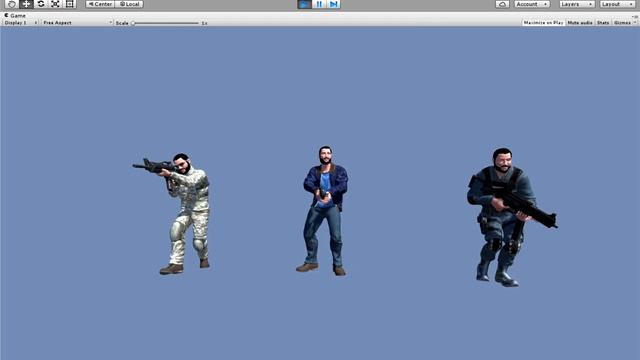Select the Rect transform tool

[69, 4]
